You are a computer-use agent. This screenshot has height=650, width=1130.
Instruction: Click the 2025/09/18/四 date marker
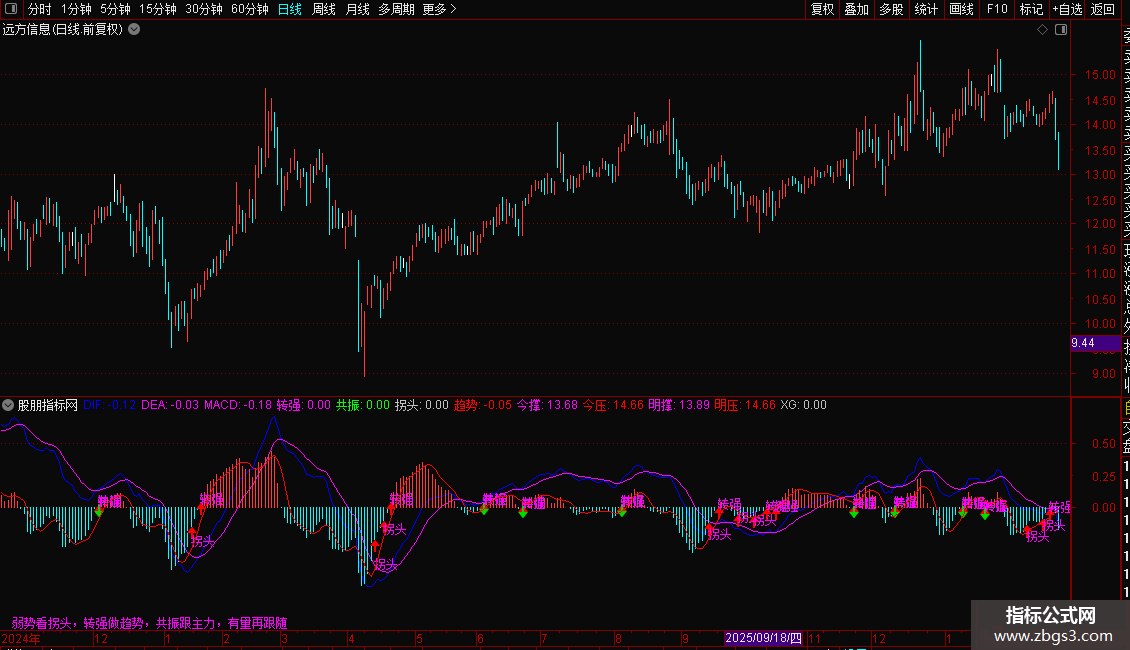click(x=763, y=638)
